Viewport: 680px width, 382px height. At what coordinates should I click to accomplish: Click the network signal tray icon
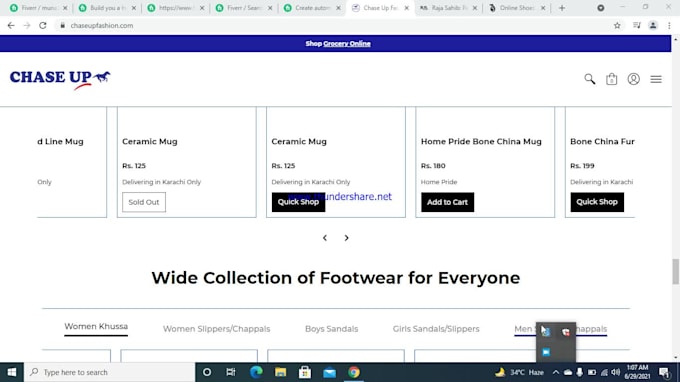pos(604,372)
